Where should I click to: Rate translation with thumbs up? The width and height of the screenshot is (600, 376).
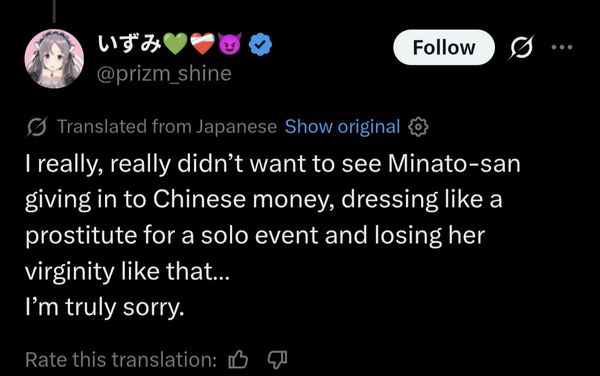pos(238,359)
